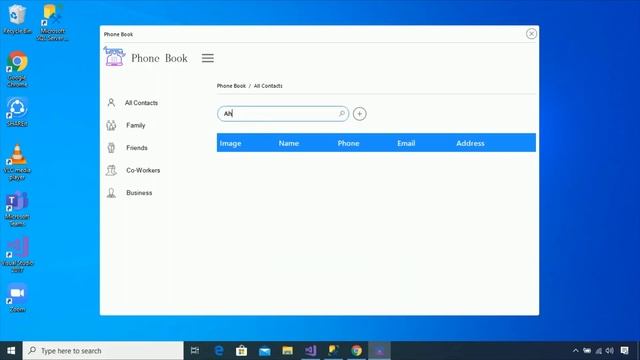The width and height of the screenshot is (640, 360).
Task: Click the taskbar search box
Action: (x=103, y=351)
